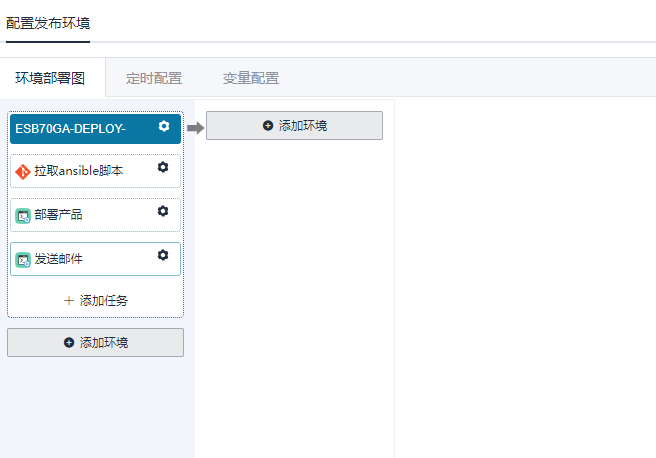Select the ESB70GA-DEPLOY- environment header
The image size is (656, 458).
[x=70, y=128]
